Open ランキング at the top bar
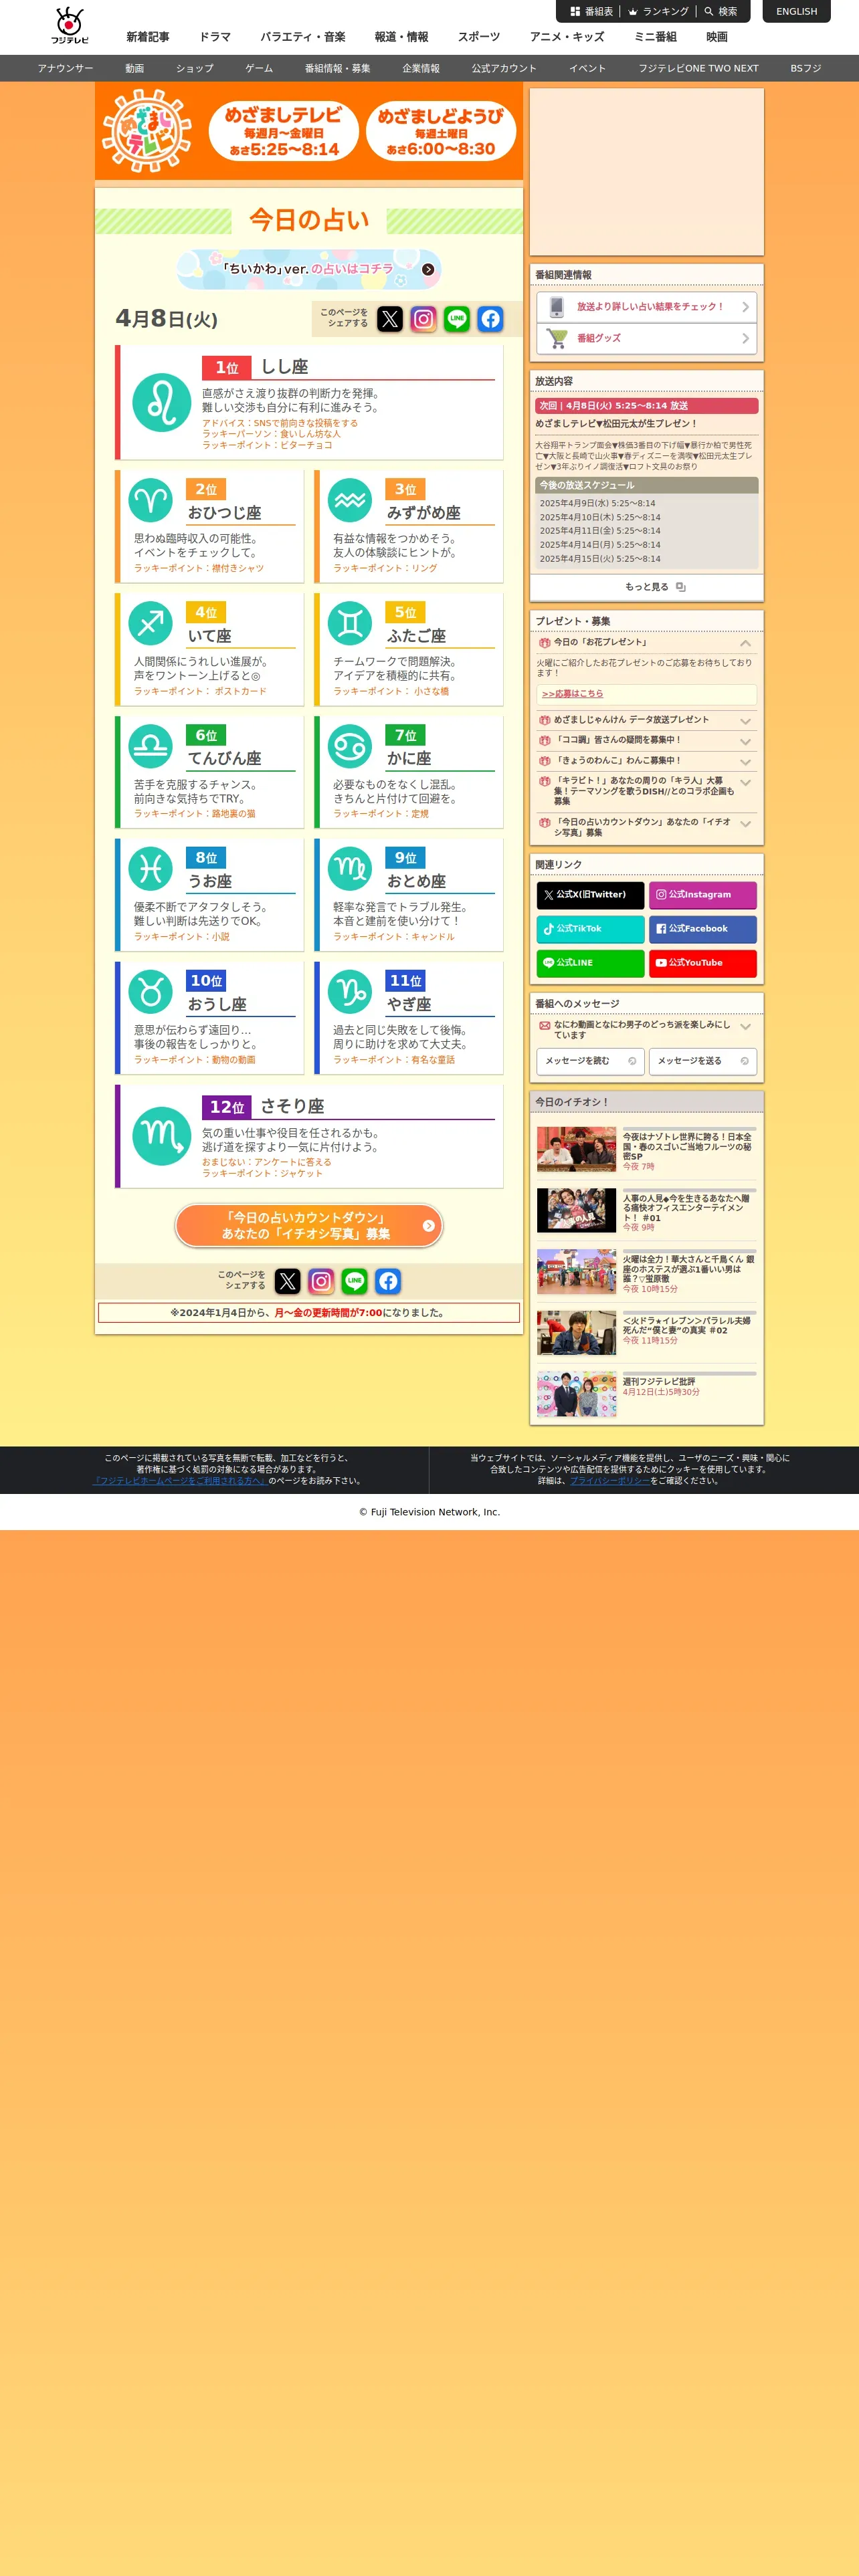The width and height of the screenshot is (859, 2576). (x=659, y=11)
